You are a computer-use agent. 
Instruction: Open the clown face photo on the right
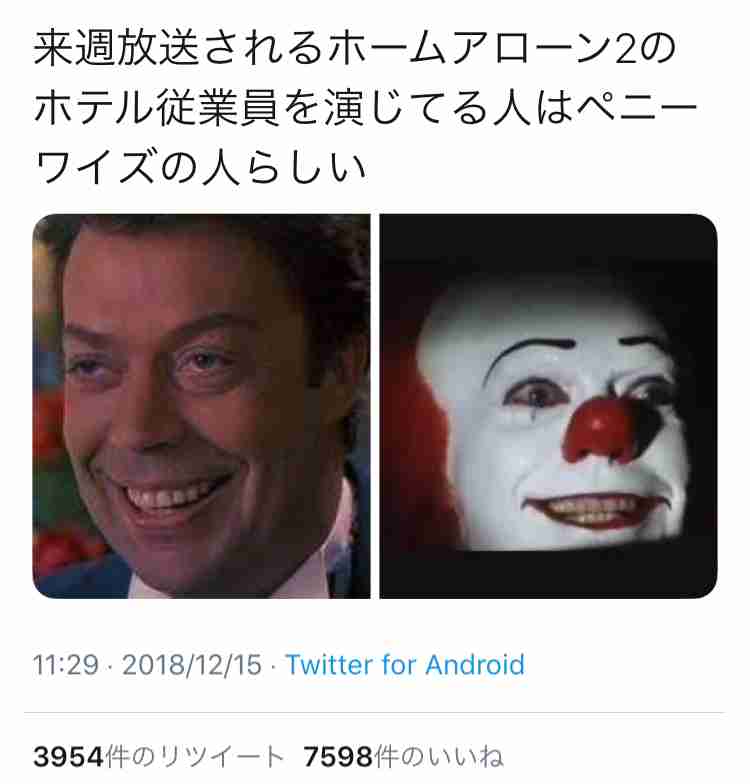548,406
